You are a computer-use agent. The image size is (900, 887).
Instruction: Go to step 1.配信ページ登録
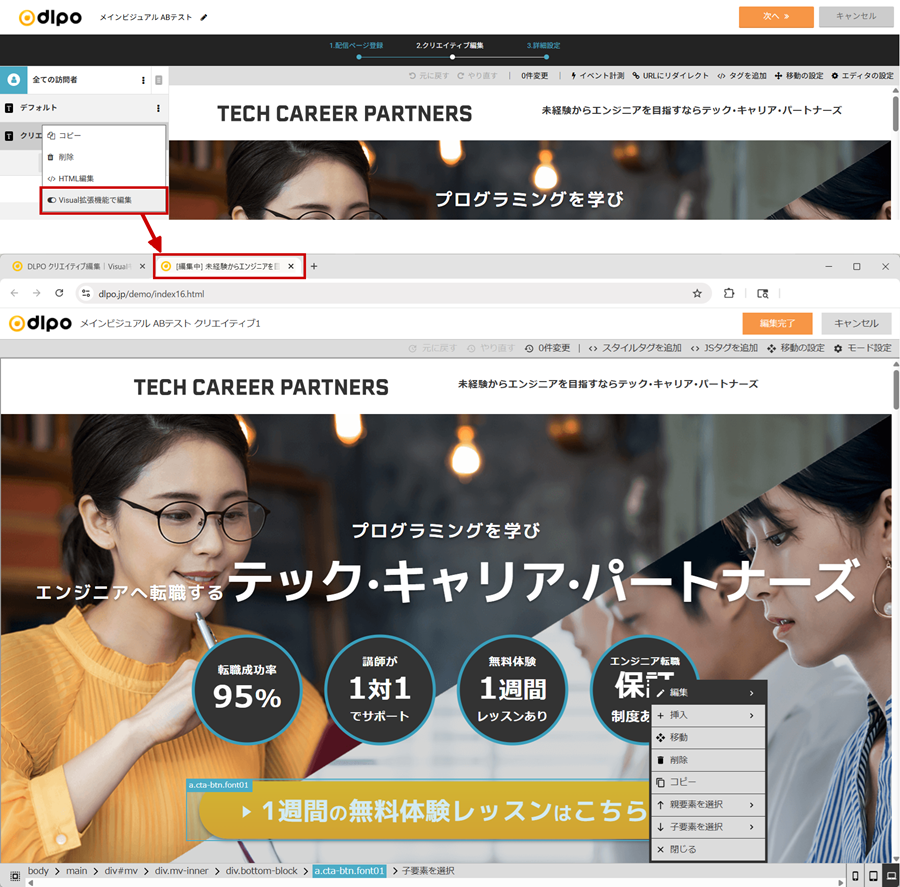(x=356, y=45)
